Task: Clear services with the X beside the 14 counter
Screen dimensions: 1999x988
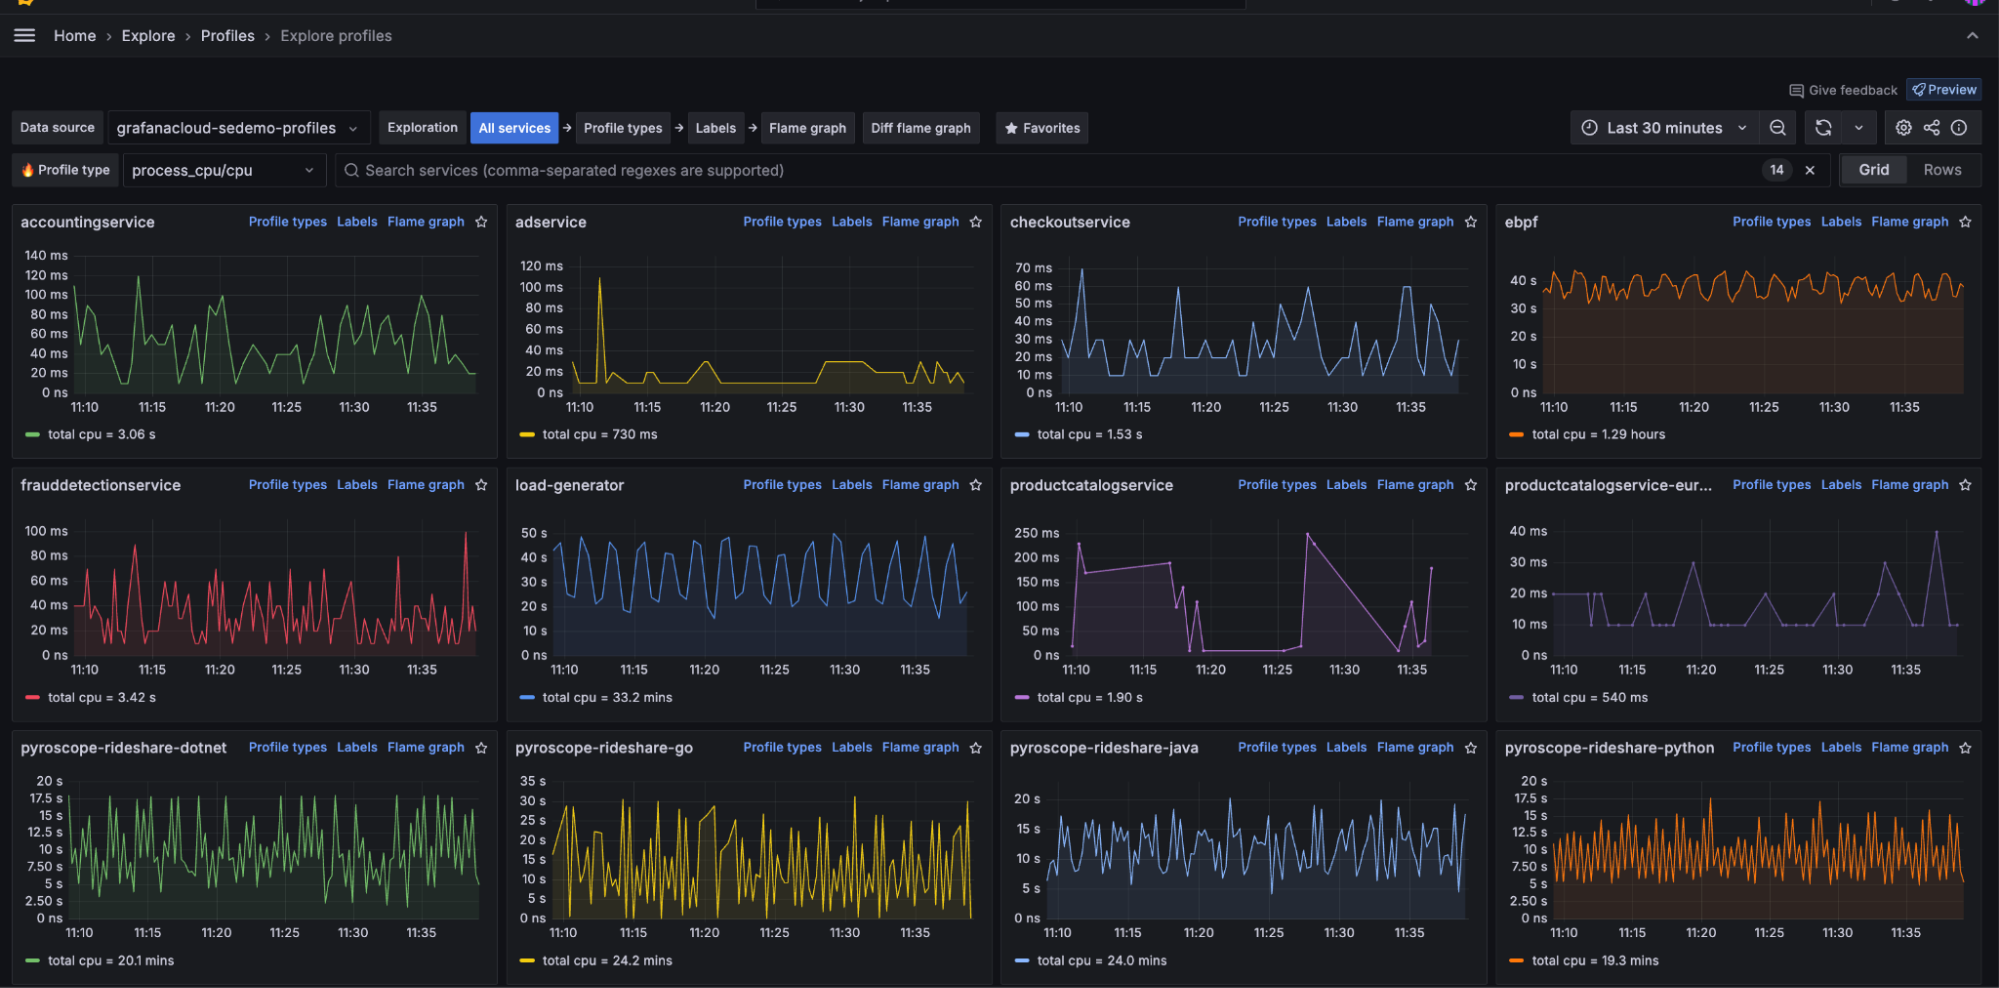Action: (x=1809, y=170)
